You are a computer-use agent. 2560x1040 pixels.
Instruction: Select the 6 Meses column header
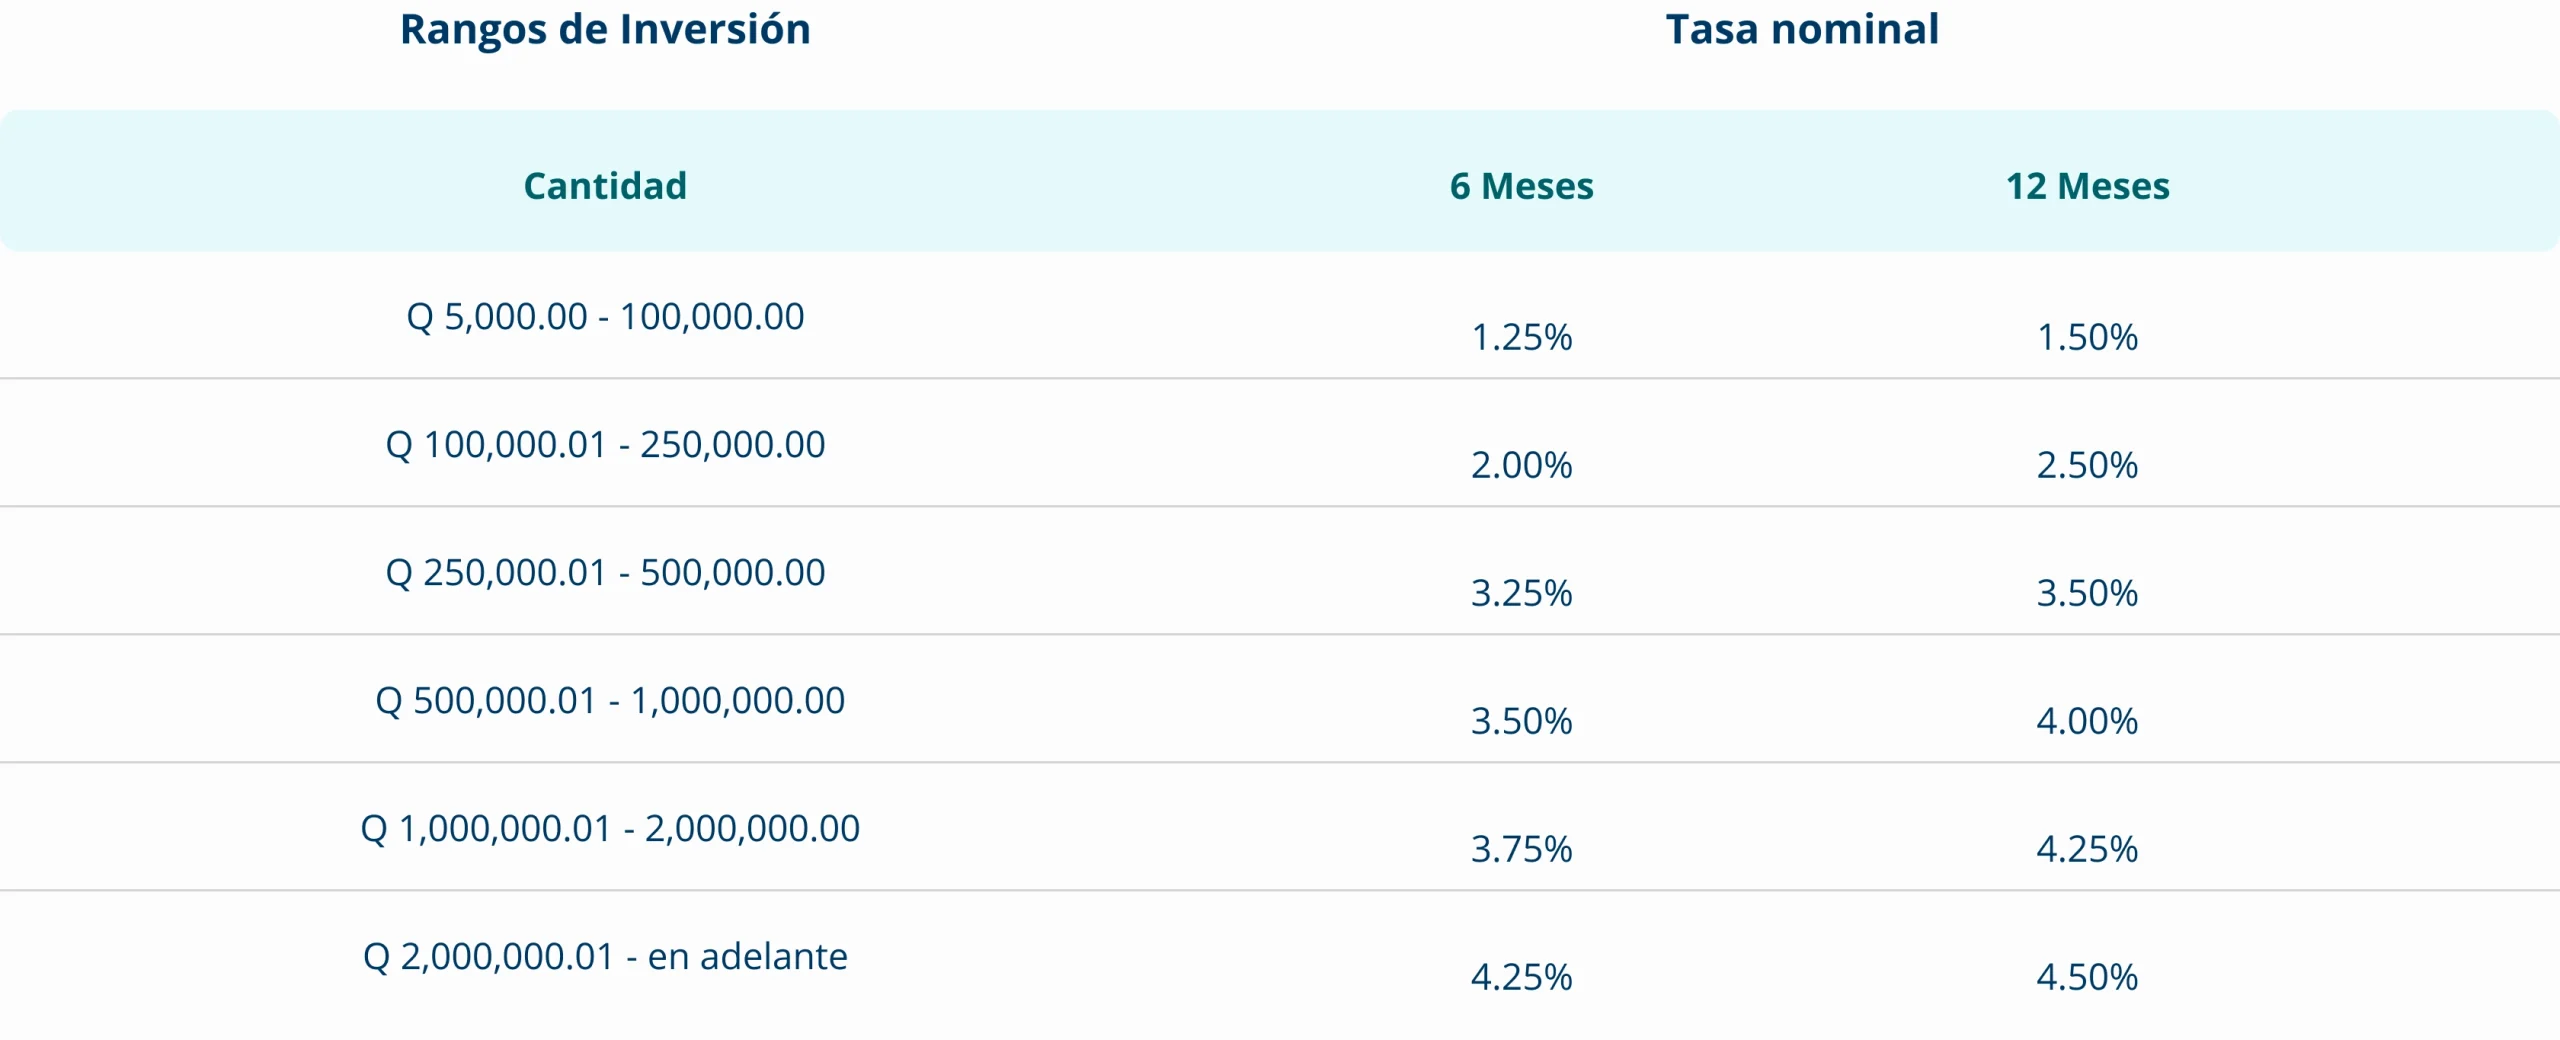tap(1521, 186)
